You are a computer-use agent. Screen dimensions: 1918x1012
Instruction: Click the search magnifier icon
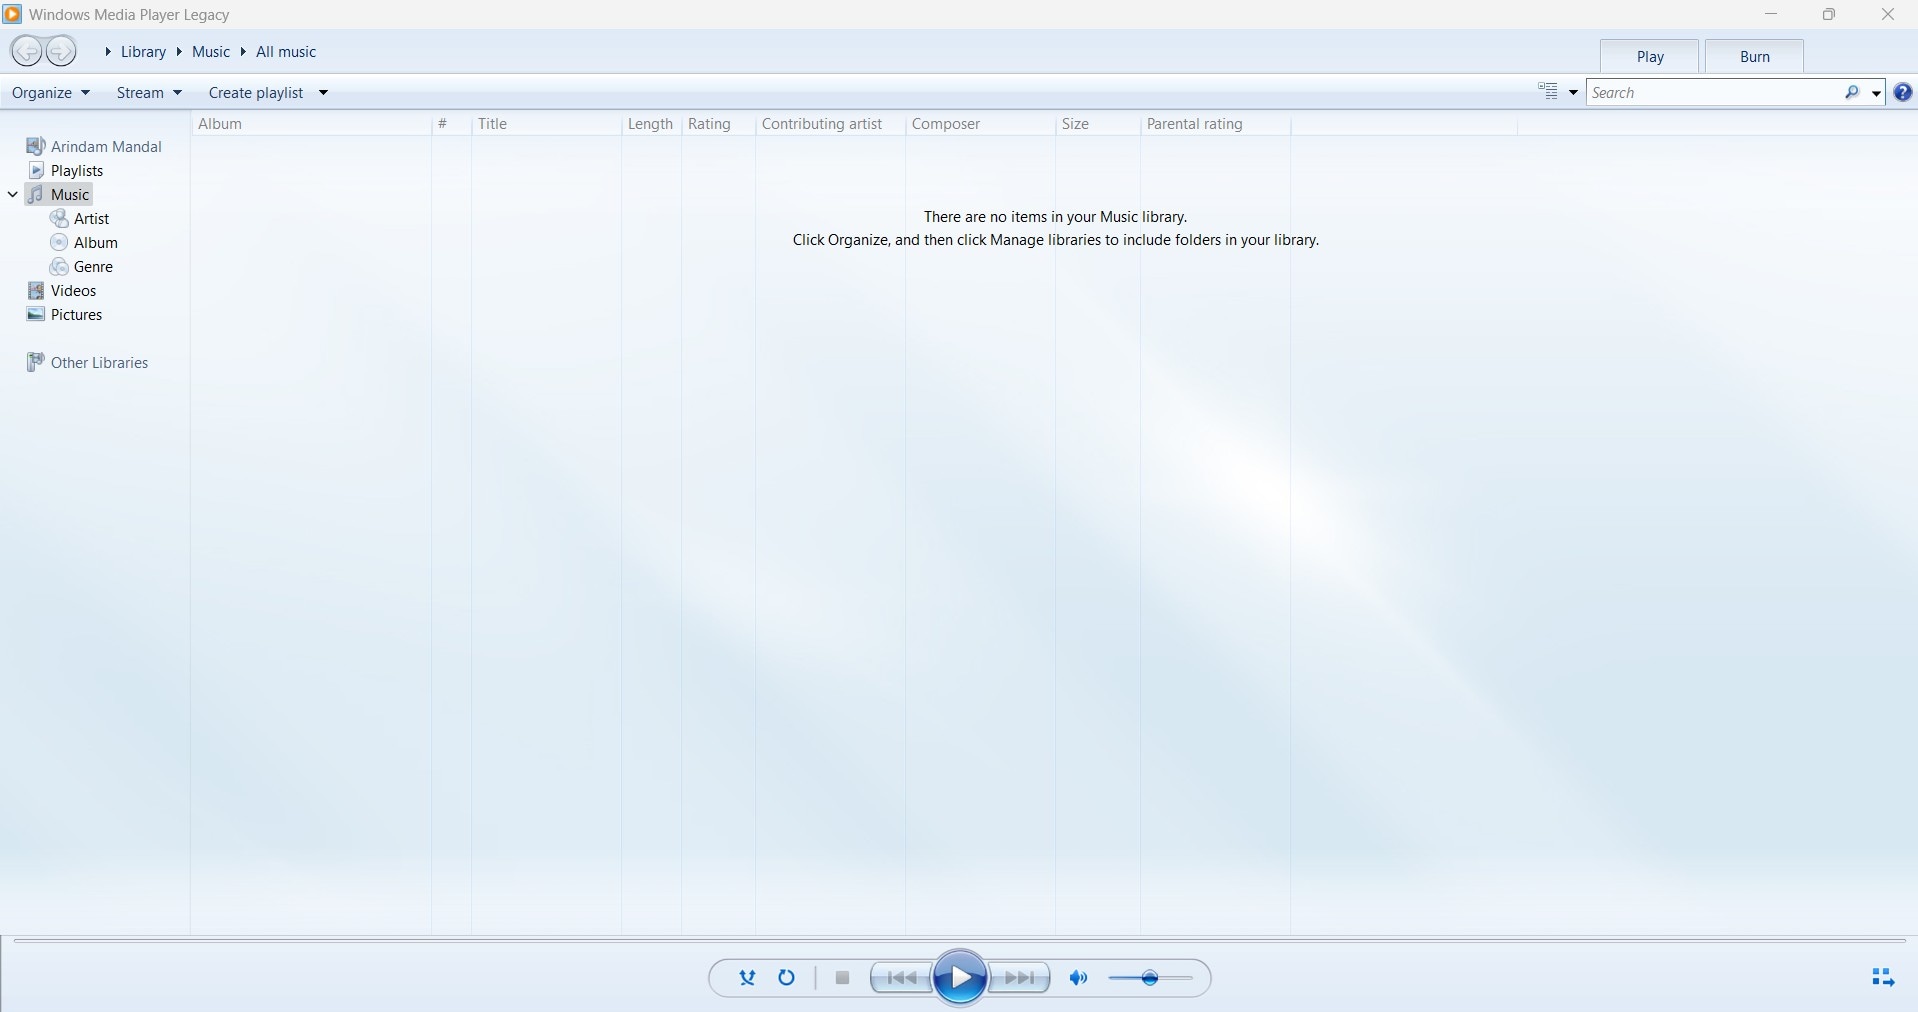point(1852,92)
